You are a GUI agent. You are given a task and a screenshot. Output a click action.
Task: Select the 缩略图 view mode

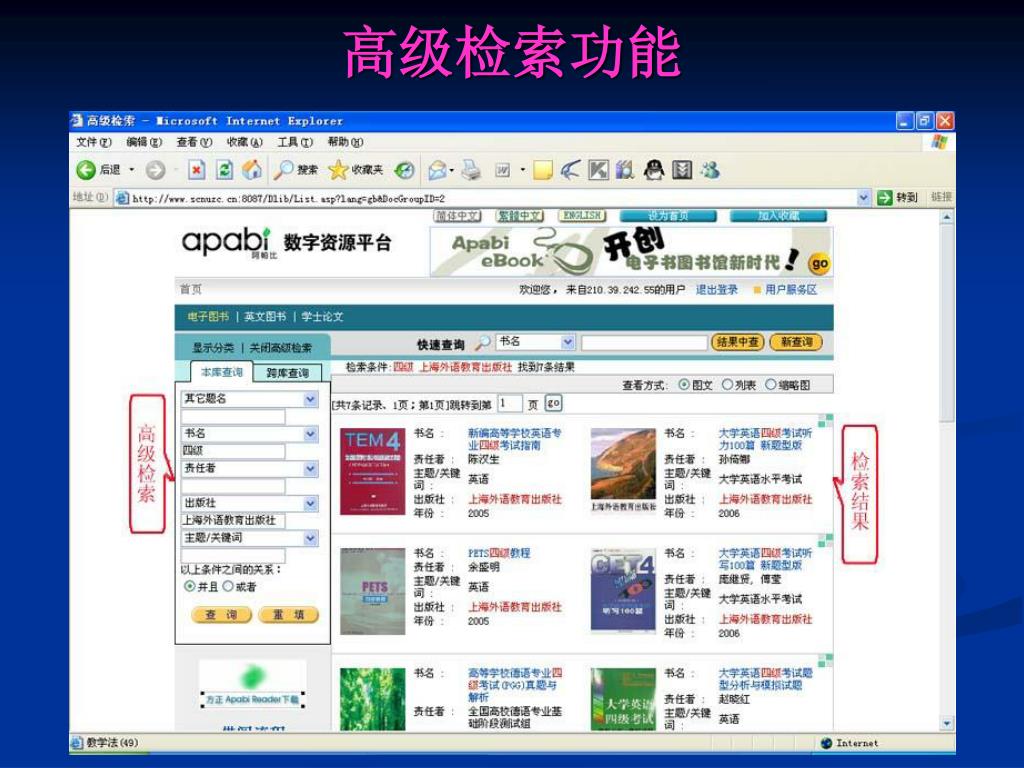[771, 385]
